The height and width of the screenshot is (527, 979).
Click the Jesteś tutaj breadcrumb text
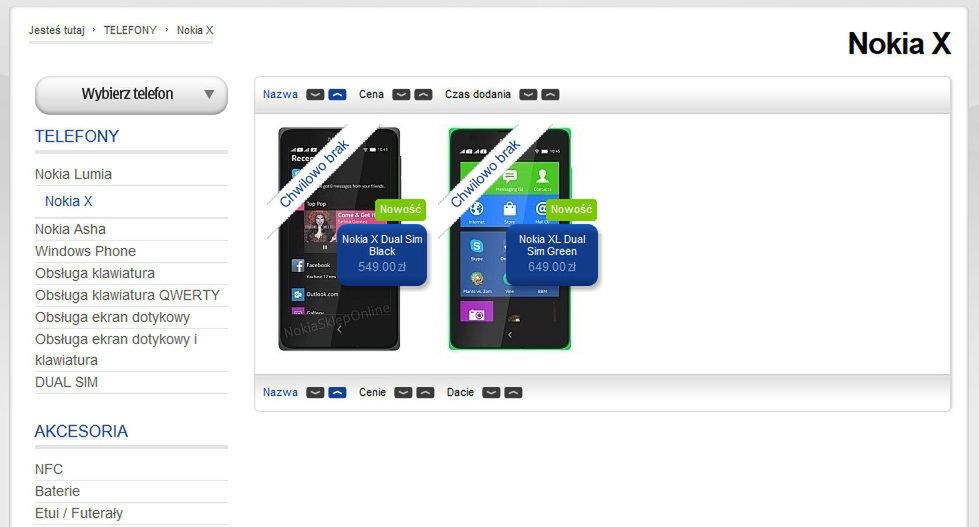(56, 30)
